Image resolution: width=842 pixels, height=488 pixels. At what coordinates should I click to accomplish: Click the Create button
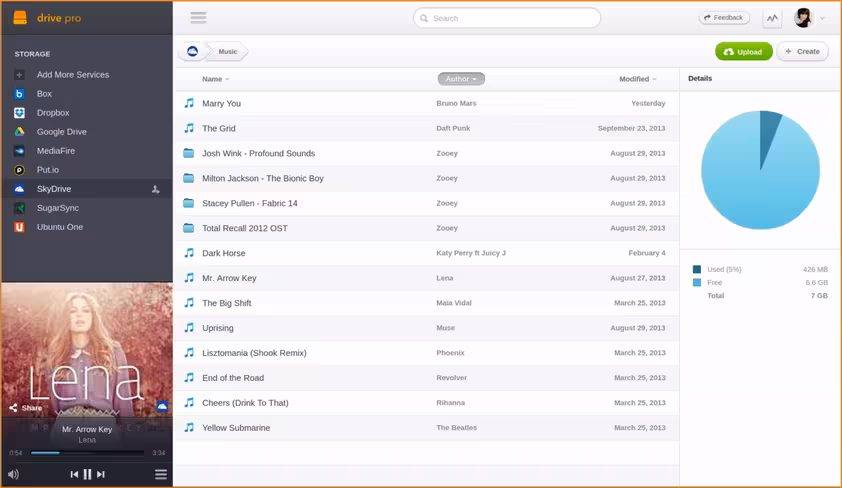coord(802,52)
